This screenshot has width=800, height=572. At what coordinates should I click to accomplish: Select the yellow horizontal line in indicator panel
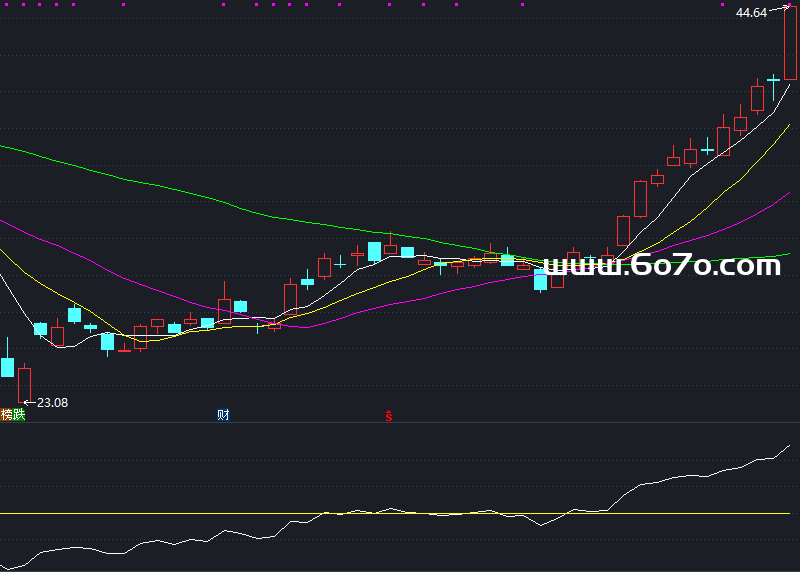click(x=395, y=513)
